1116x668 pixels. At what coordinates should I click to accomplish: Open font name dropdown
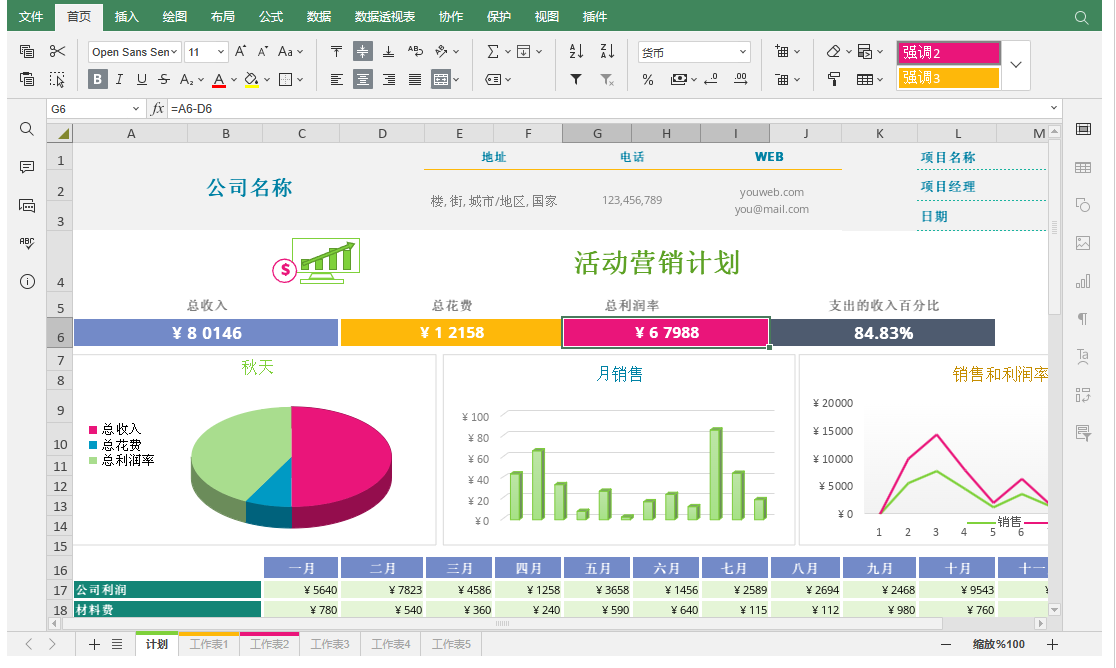[x=175, y=52]
